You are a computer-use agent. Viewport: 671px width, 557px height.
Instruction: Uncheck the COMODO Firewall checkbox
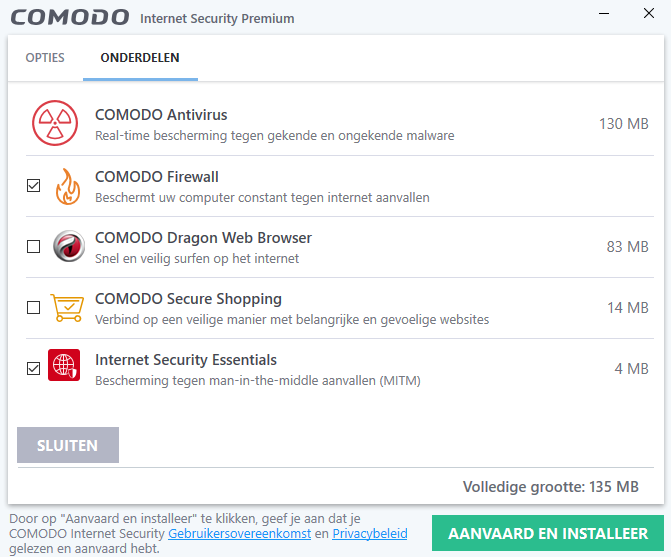[34, 185]
